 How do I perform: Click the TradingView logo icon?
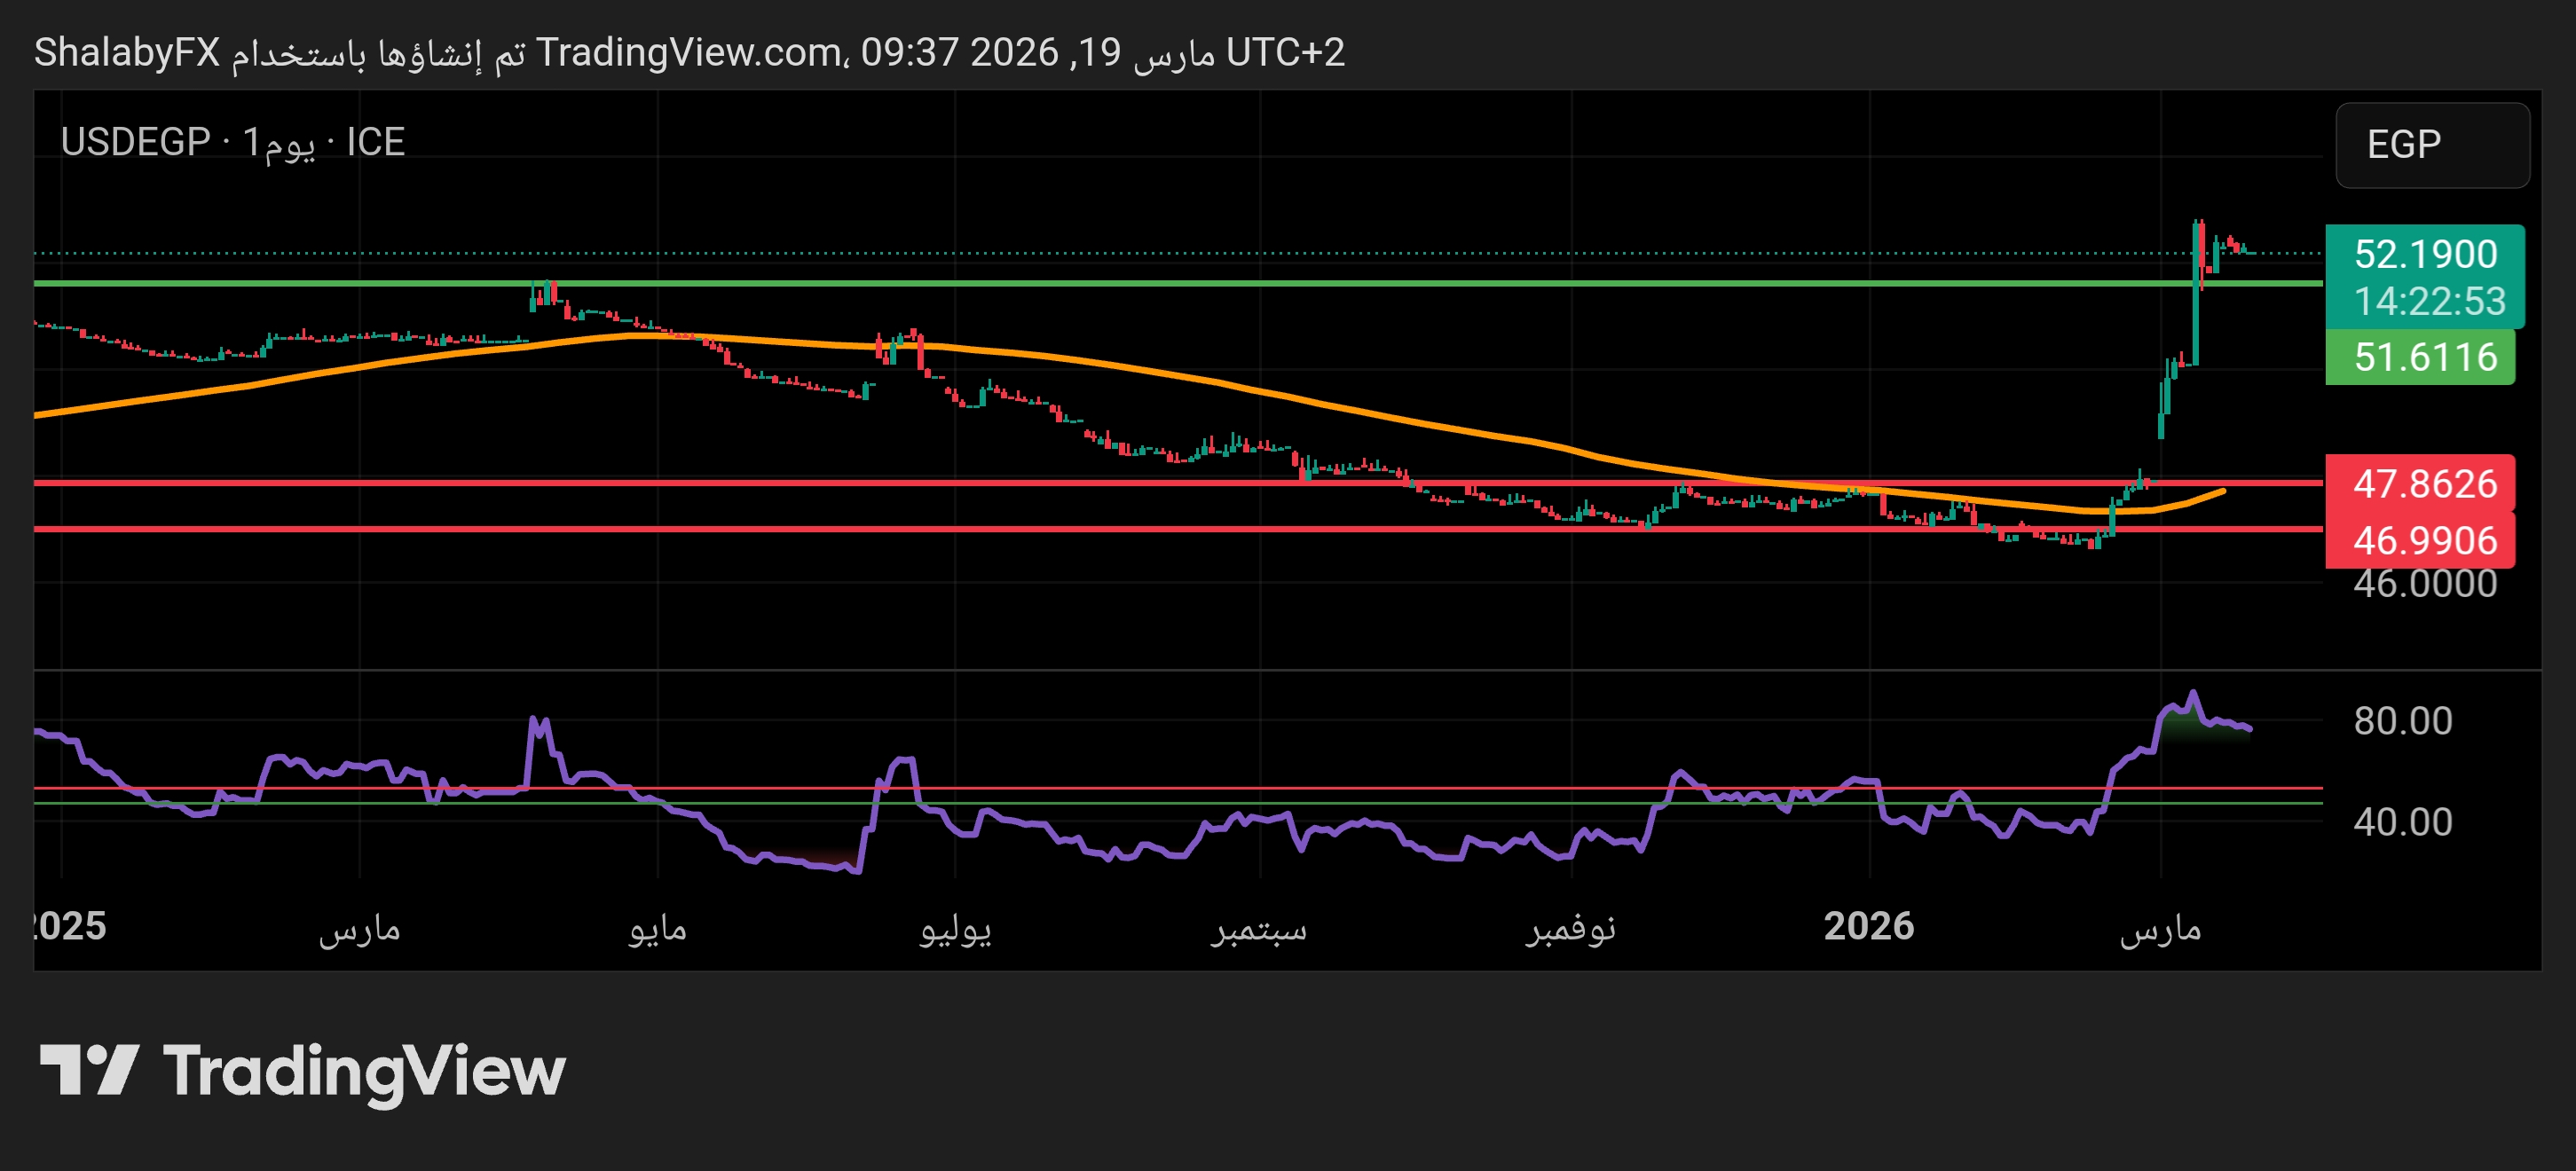tap(88, 1070)
